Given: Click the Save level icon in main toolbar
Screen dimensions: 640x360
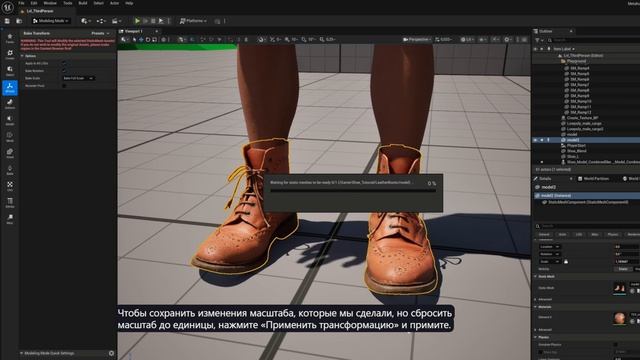Looking at the screenshot, I should point(7,21).
